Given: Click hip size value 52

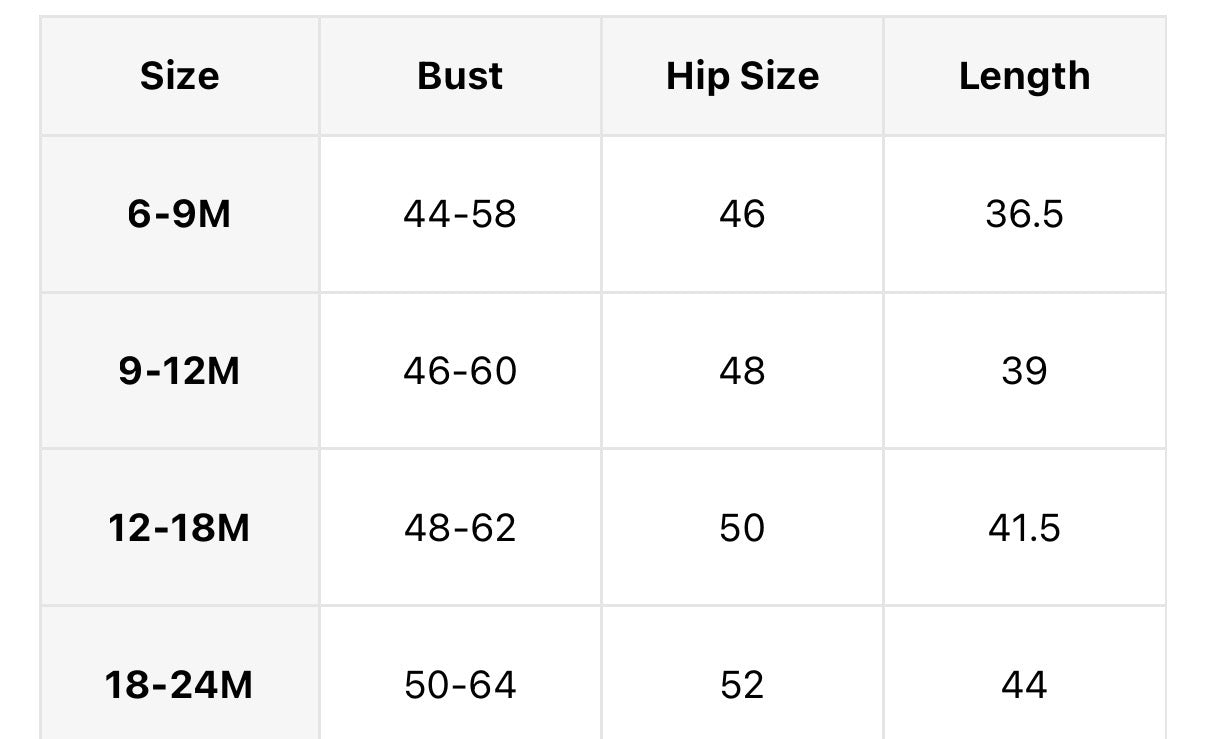Looking at the screenshot, I should [742, 685].
